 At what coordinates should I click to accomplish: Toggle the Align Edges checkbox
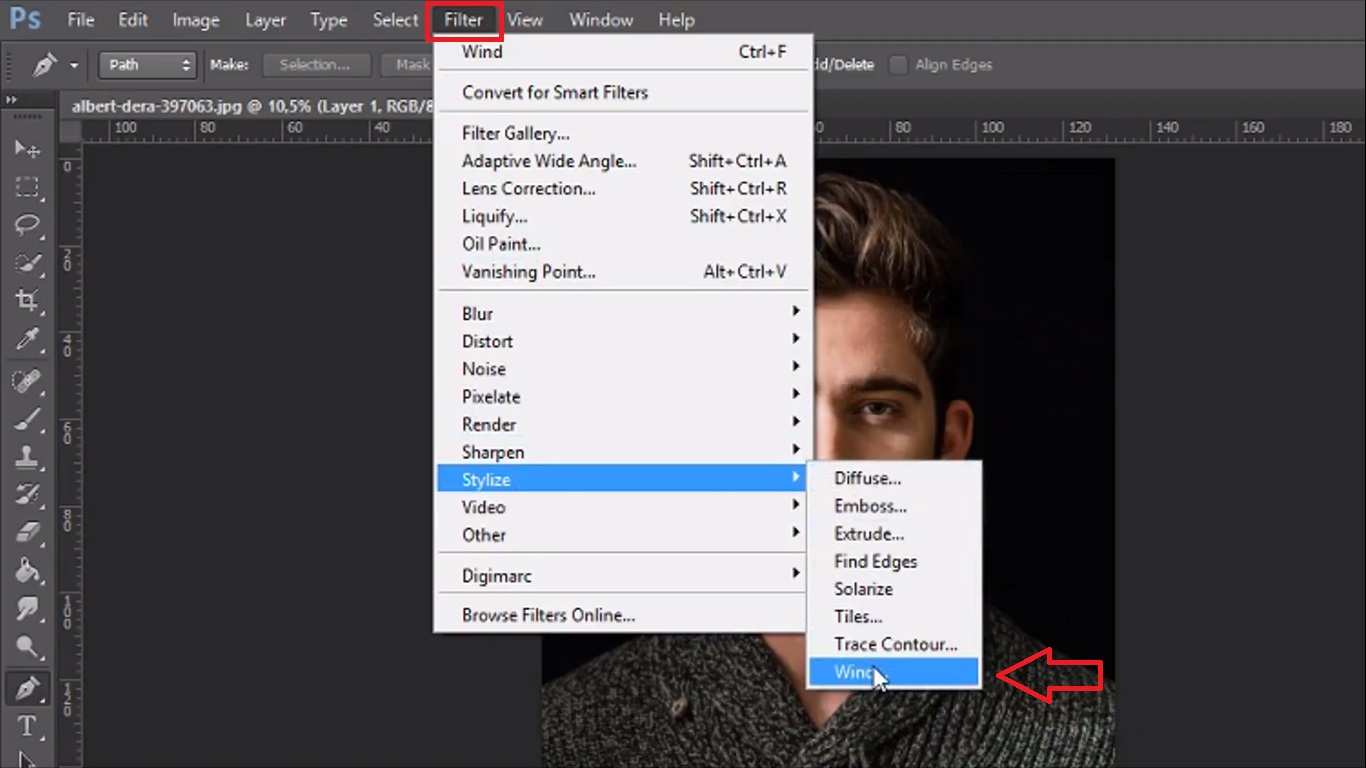[x=899, y=65]
